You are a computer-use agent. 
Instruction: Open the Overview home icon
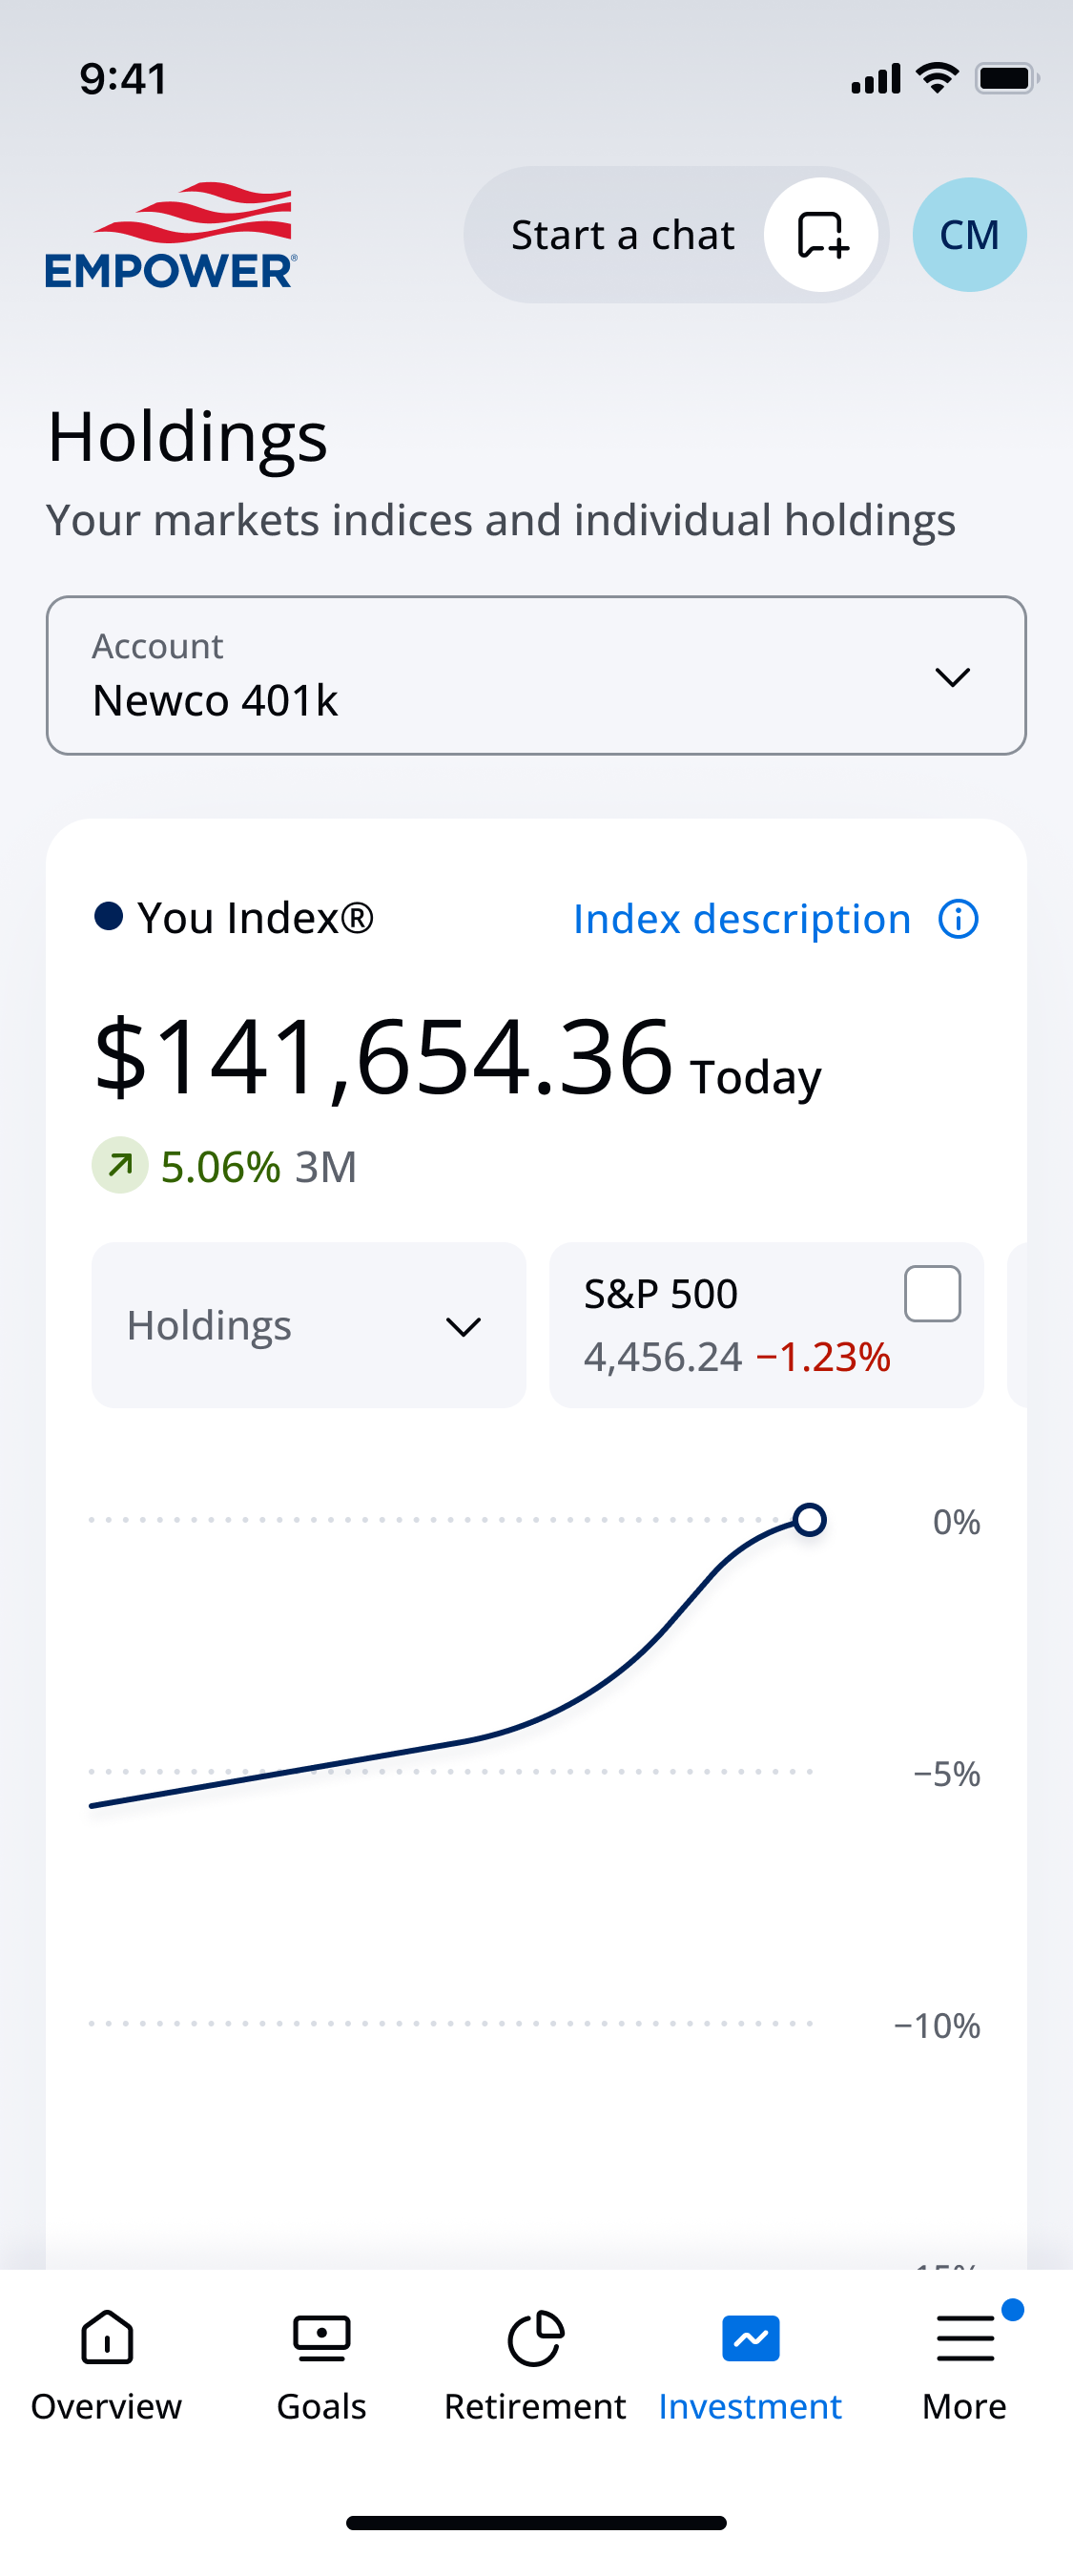coord(107,2338)
